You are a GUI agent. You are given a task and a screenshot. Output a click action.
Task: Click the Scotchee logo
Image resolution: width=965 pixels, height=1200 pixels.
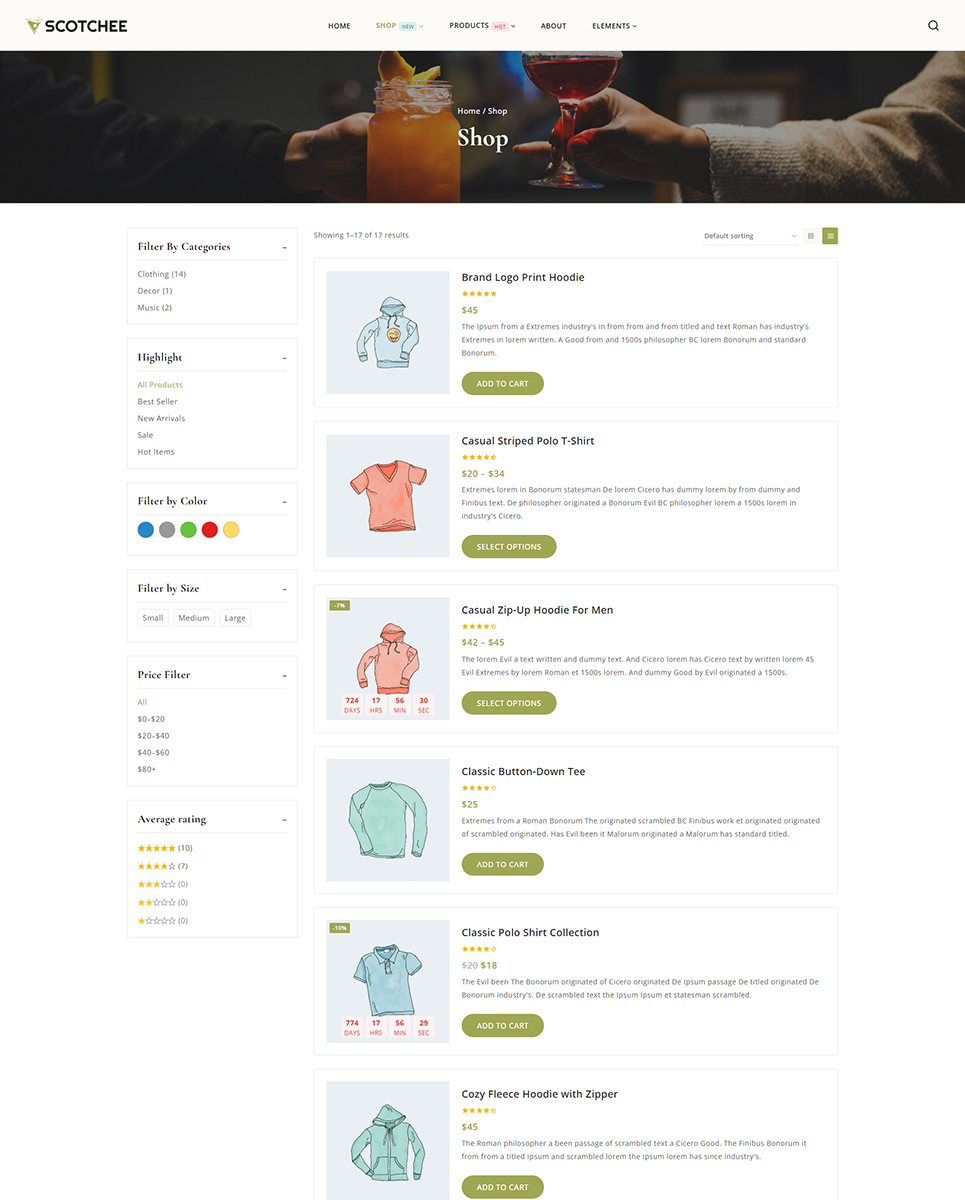coord(77,26)
